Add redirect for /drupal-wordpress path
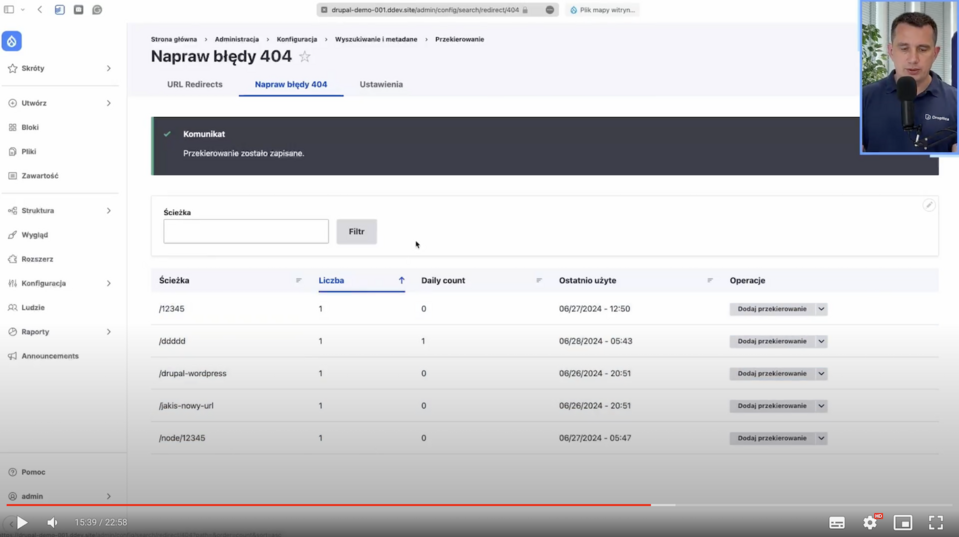Screen dimensions: 959x537 click(772, 374)
